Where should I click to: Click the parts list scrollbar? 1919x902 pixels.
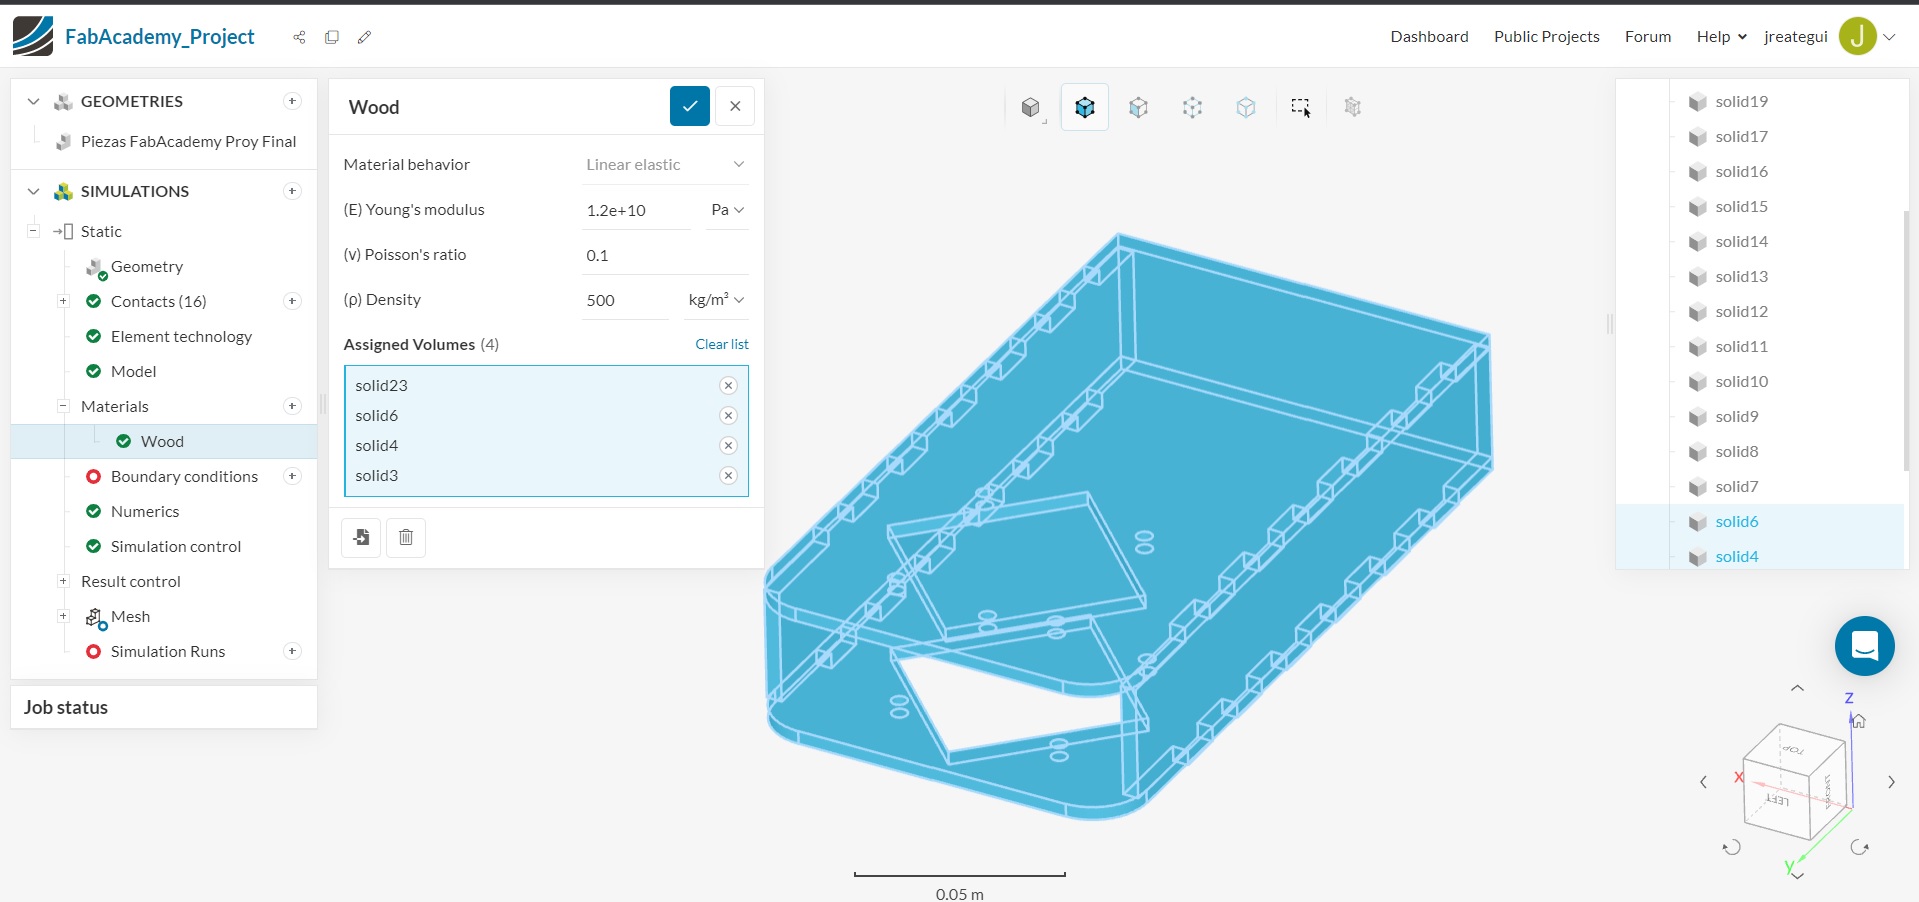(x=1906, y=340)
